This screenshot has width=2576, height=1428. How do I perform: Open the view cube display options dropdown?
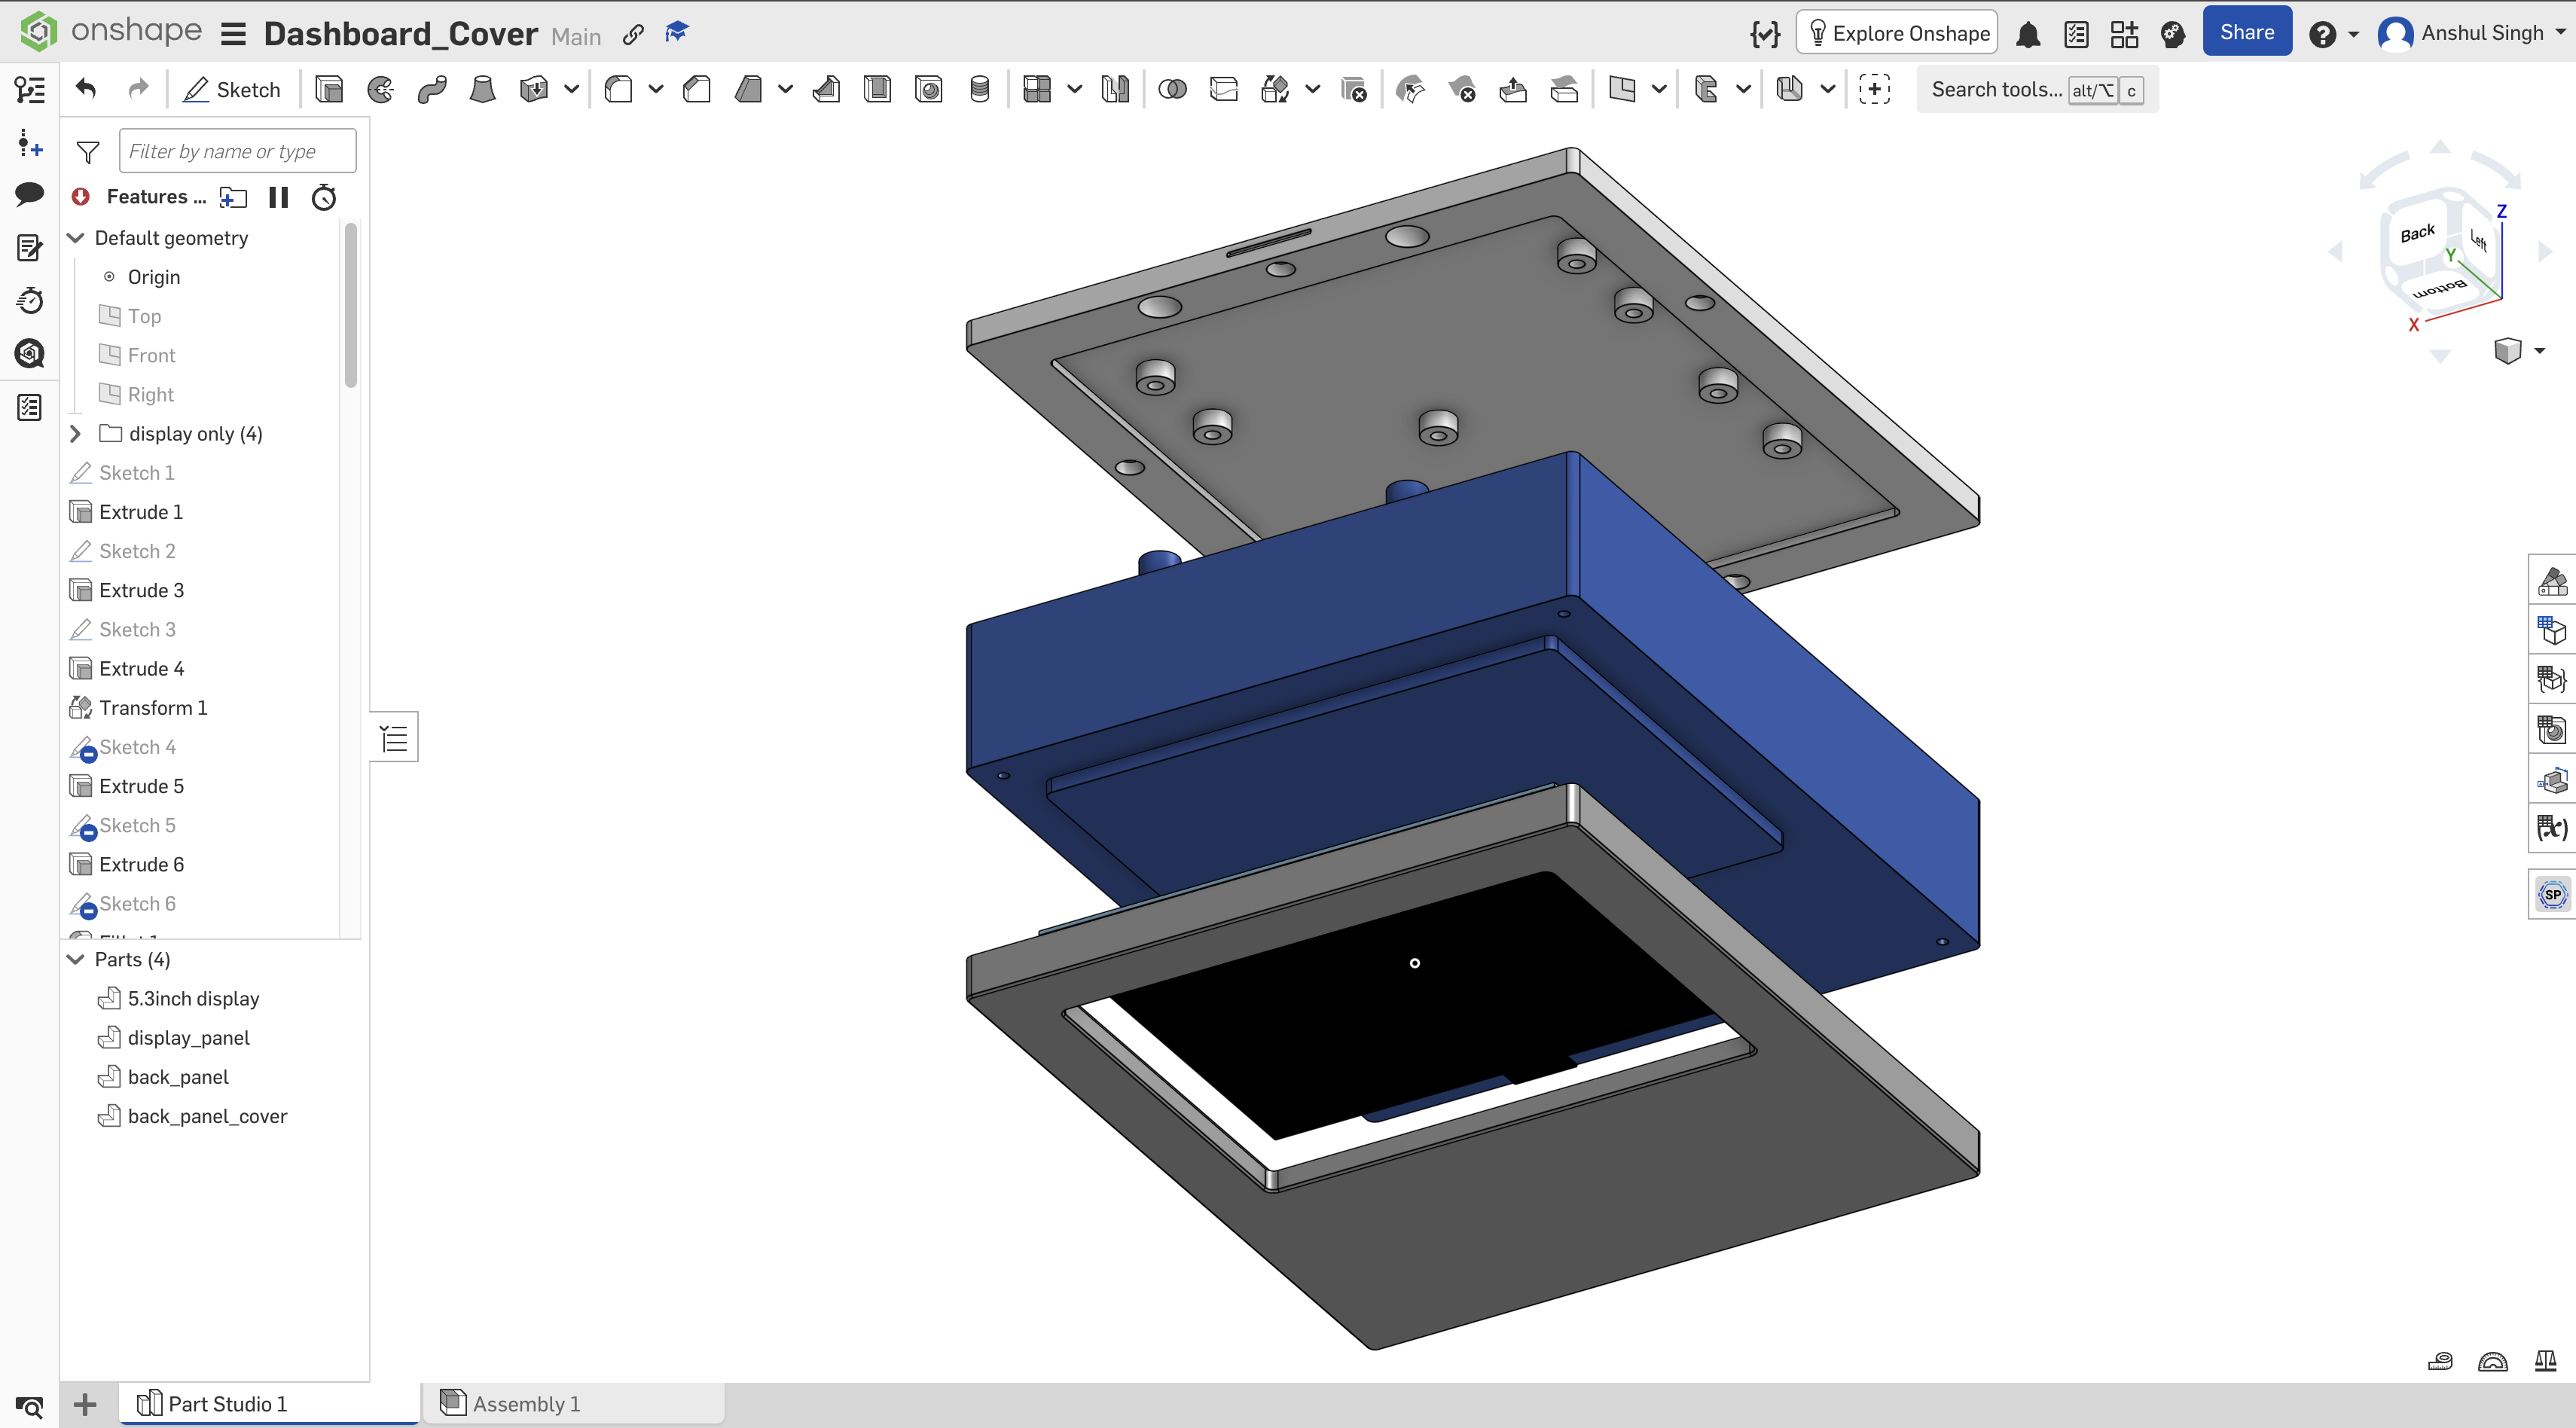[2539, 351]
